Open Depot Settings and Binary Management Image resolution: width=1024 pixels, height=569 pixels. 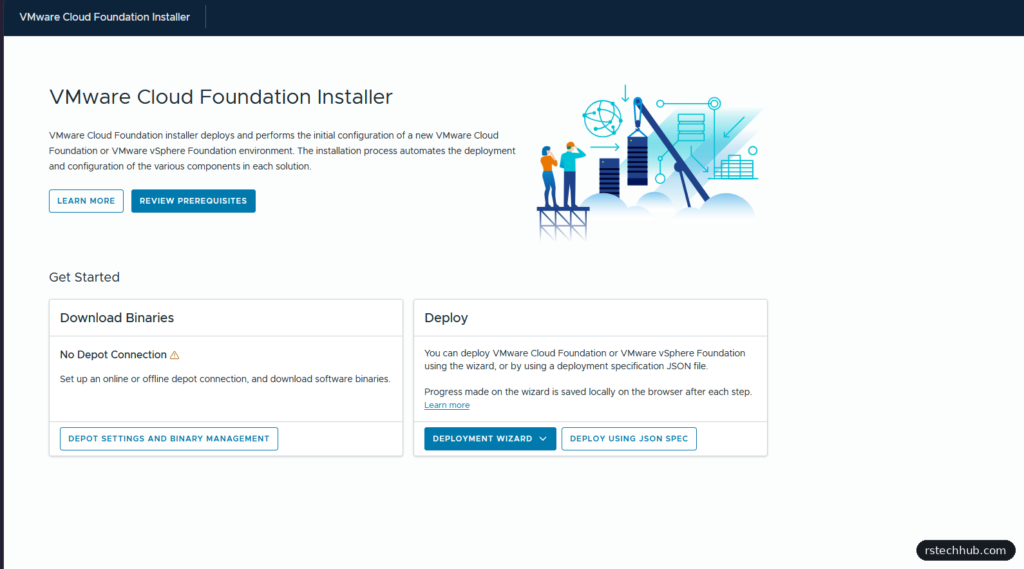point(169,439)
